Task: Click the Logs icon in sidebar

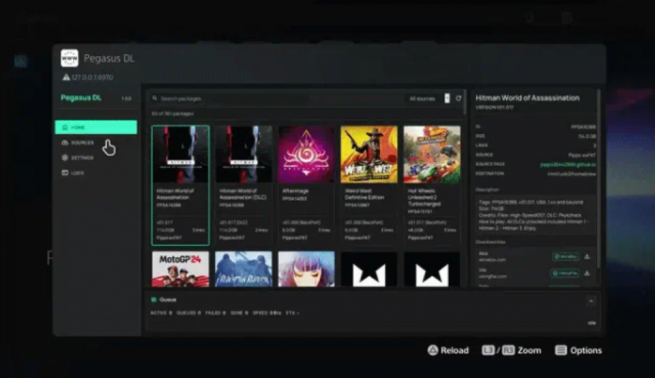Action: (65, 173)
